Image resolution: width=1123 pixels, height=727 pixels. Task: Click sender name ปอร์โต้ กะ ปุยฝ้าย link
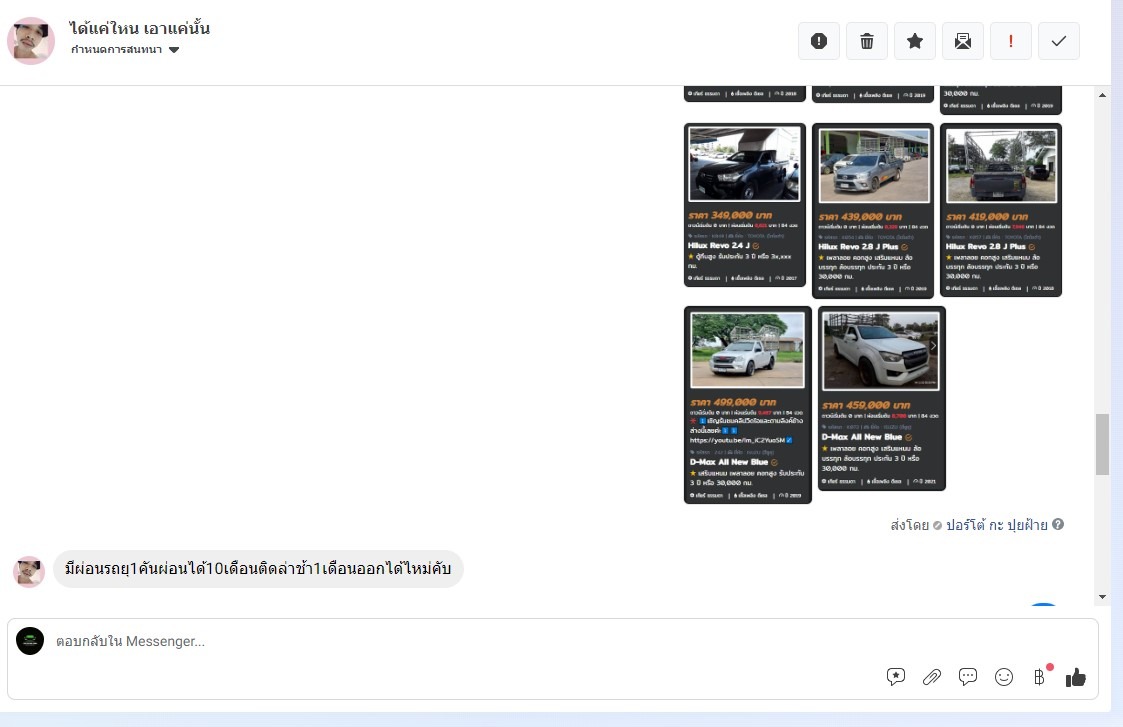[x=996, y=525]
